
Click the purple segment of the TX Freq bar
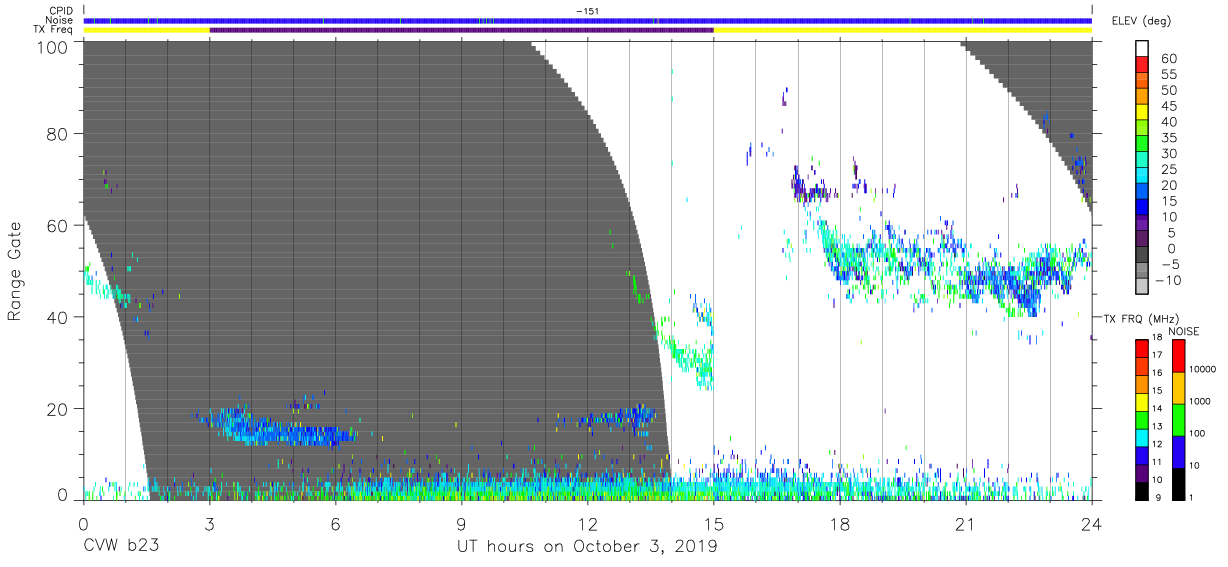pos(462,30)
